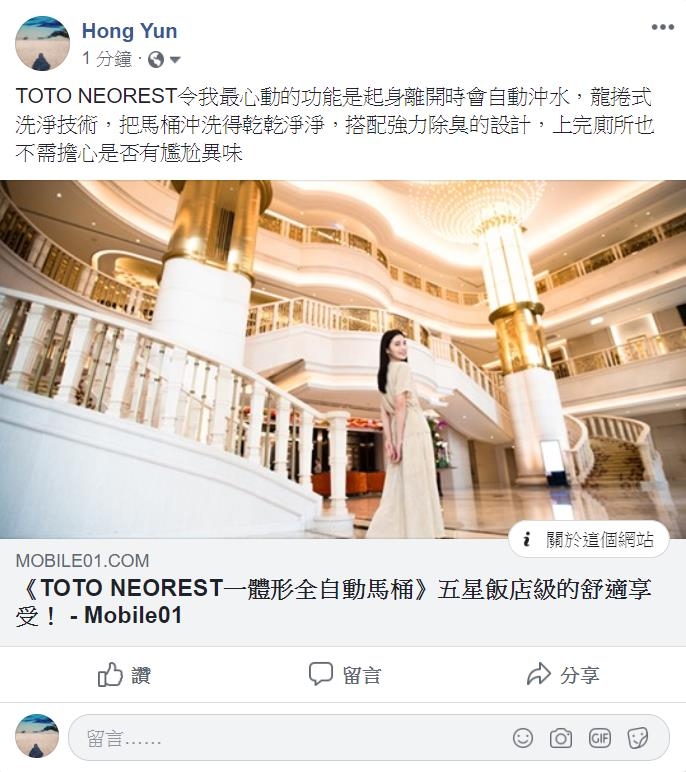686x772 pixels.
Task: Add a GIF using the GIF icon
Action: (x=599, y=738)
